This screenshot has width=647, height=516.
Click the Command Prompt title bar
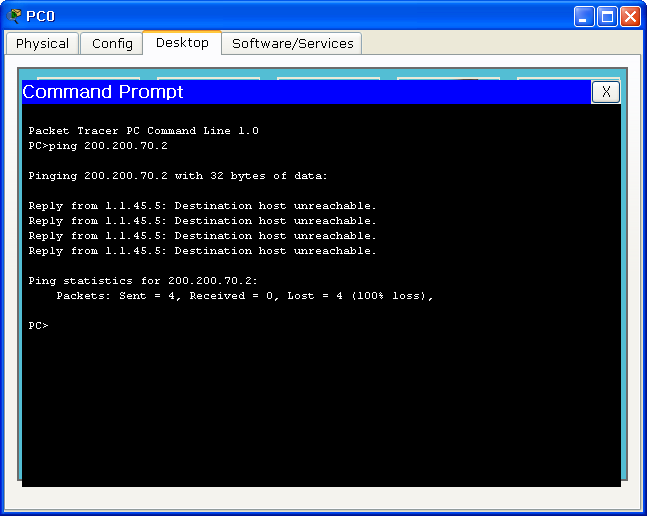click(x=307, y=92)
